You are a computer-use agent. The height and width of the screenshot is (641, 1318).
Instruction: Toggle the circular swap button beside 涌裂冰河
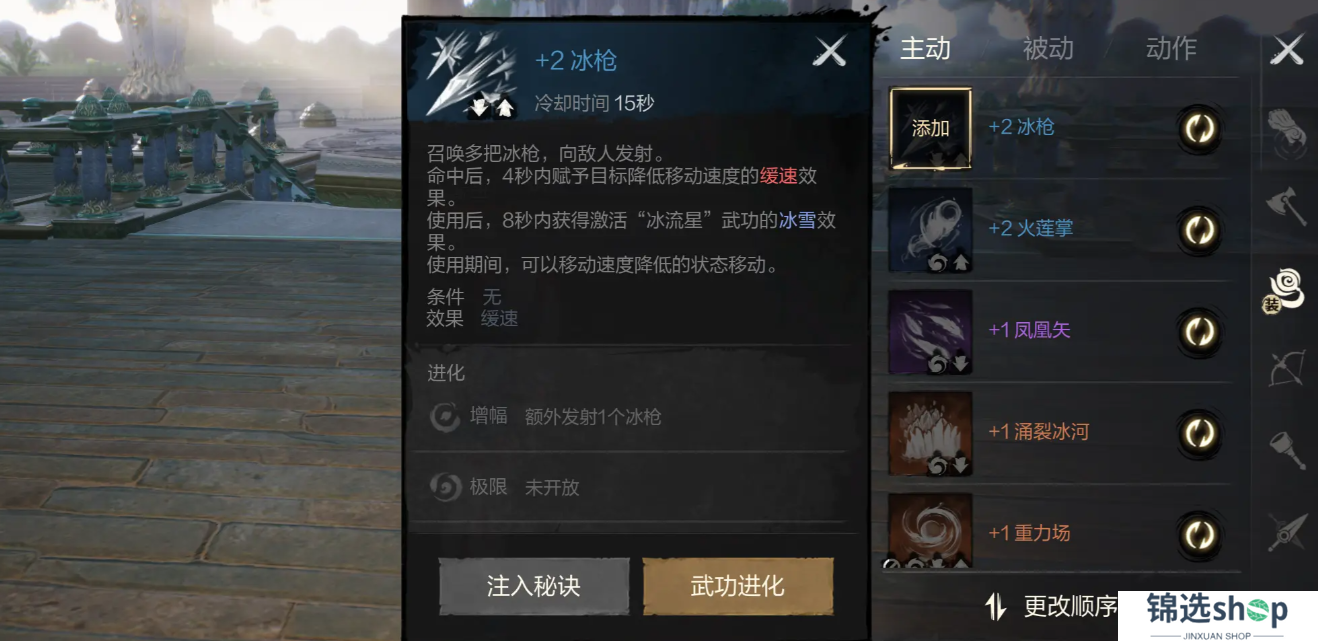point(1198,433)
